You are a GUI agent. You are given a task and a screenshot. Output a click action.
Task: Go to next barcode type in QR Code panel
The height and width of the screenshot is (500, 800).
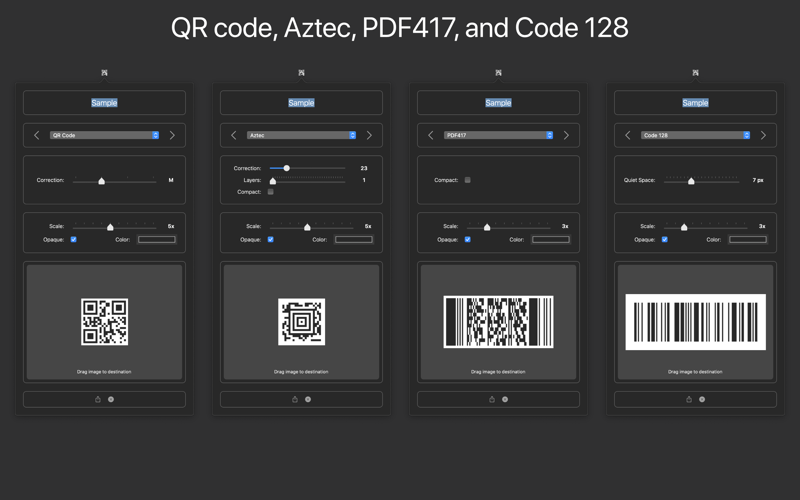click(172, 135)
